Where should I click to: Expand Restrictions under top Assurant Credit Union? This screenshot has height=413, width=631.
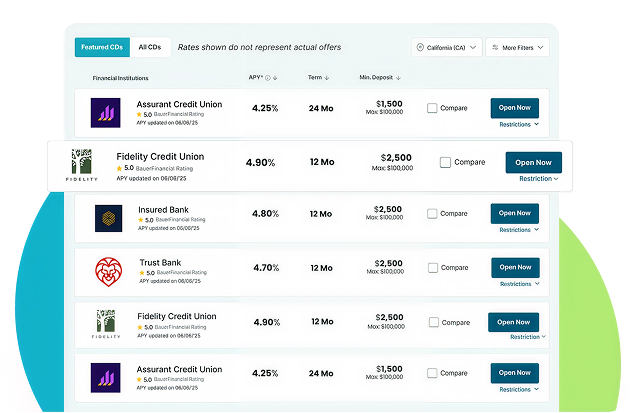(519, 124)
